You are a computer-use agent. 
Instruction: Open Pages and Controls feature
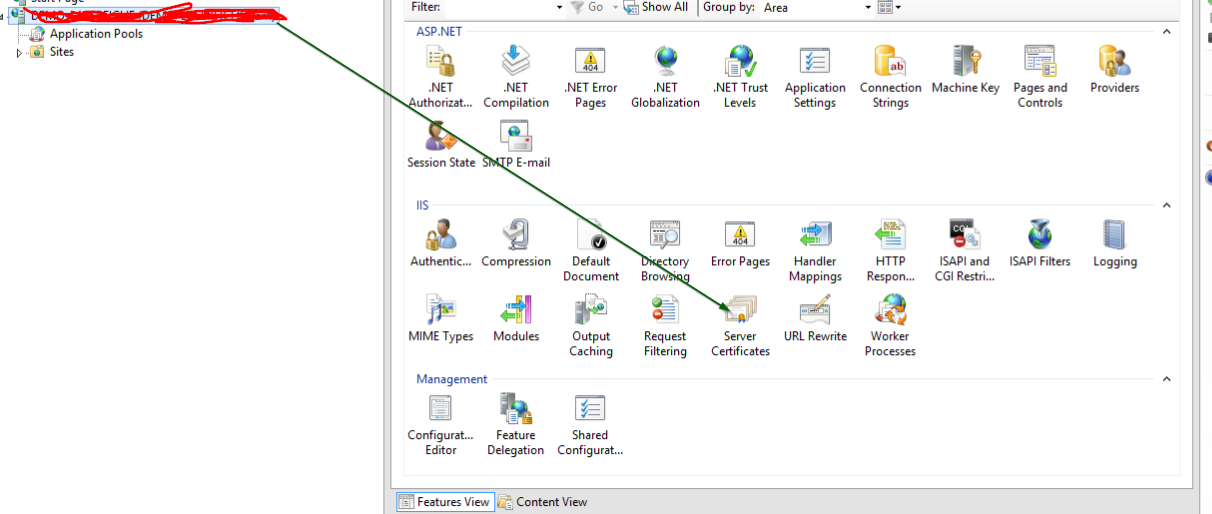1040,77
